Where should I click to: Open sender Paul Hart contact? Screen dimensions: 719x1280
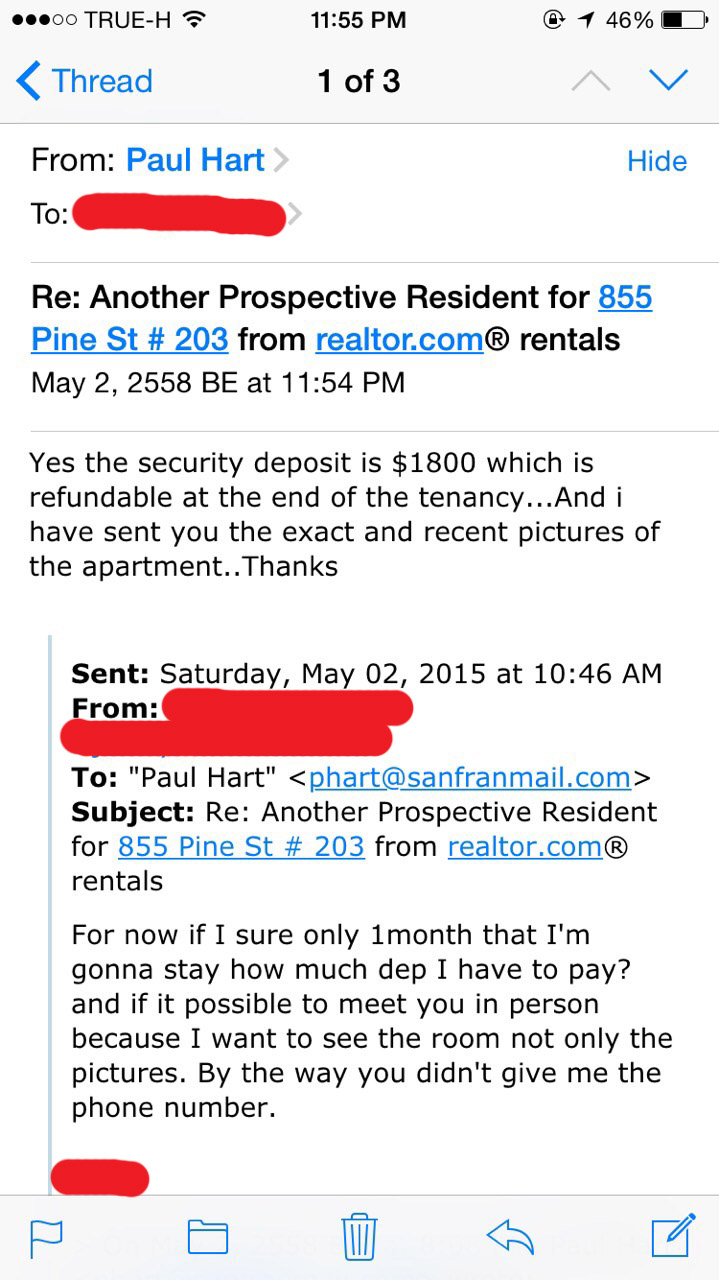tap(195, 160)
